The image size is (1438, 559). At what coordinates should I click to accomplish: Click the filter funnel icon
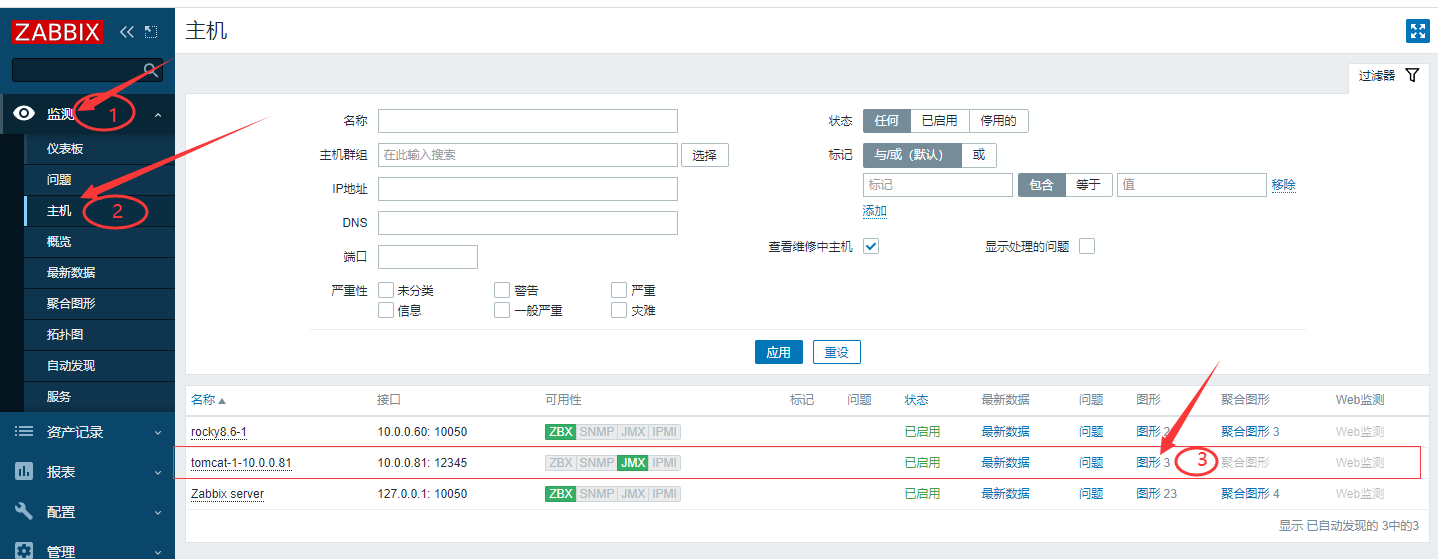coord(1412,75)
